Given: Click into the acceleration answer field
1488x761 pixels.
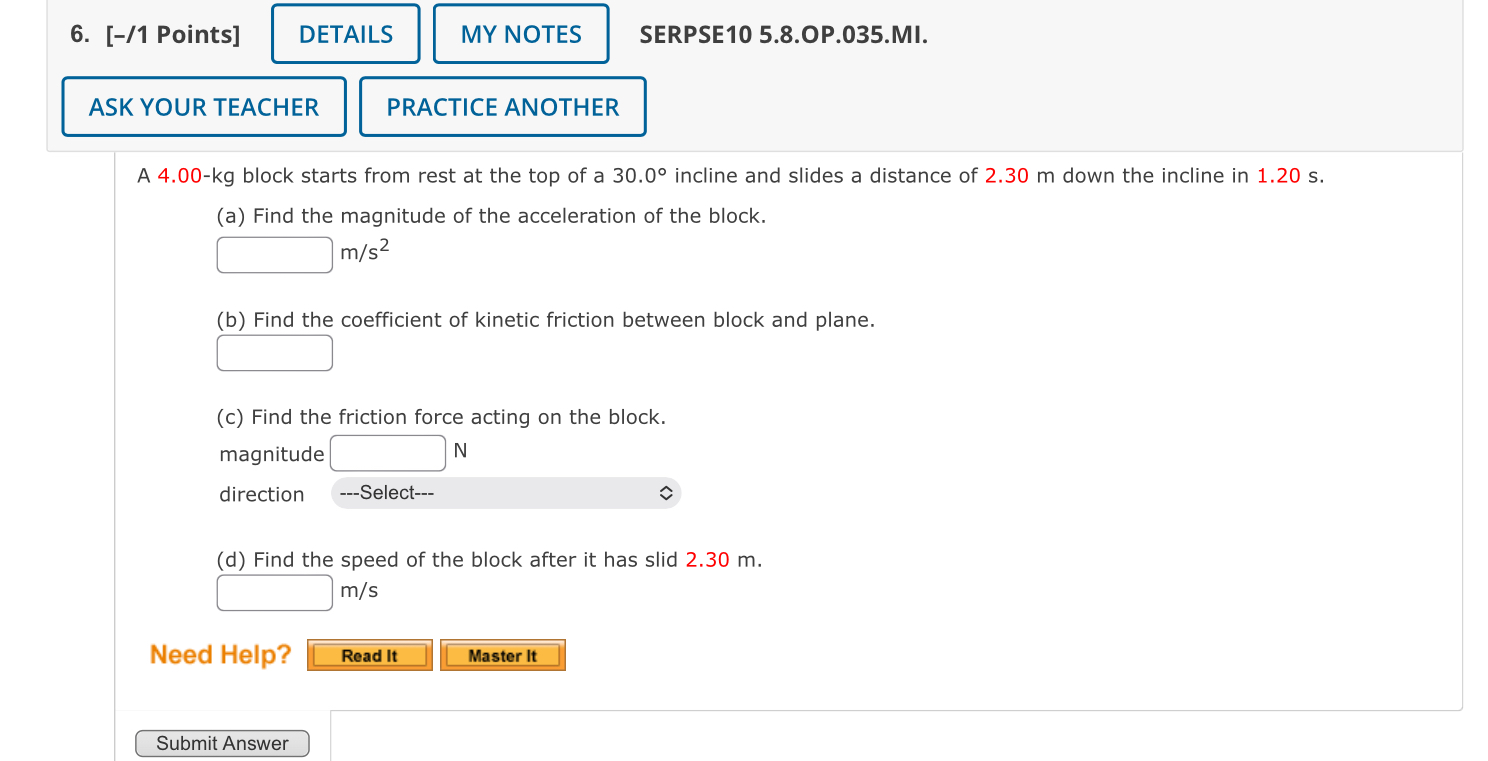Looking at the screenshot, I should [x=274, y=255].
